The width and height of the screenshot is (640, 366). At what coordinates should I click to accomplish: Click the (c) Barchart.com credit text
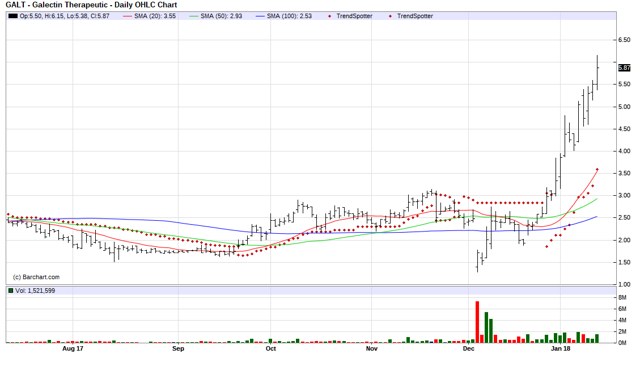point(36,277)
